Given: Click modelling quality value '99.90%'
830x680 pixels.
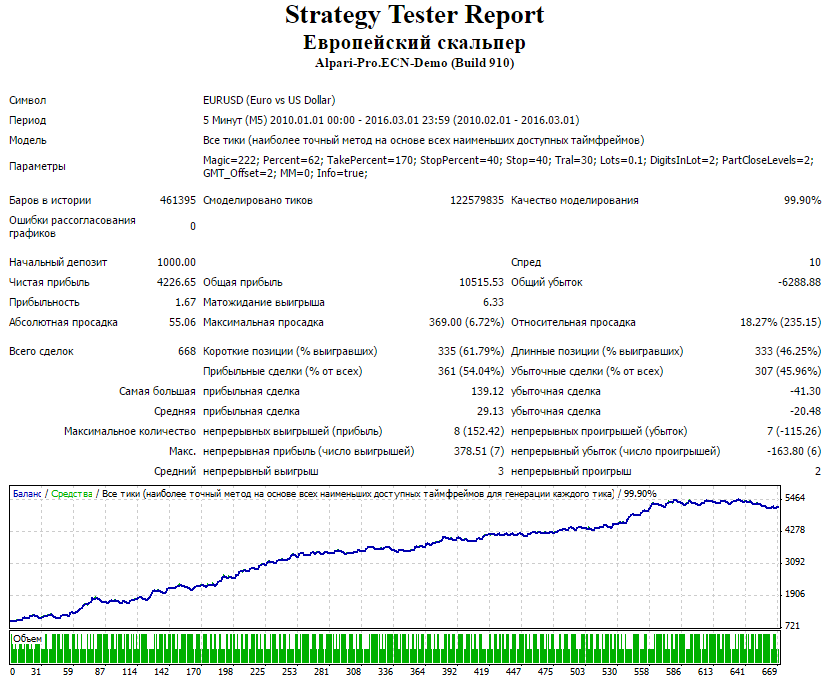Looking at the screenshot, I should [x=802, y=201].
